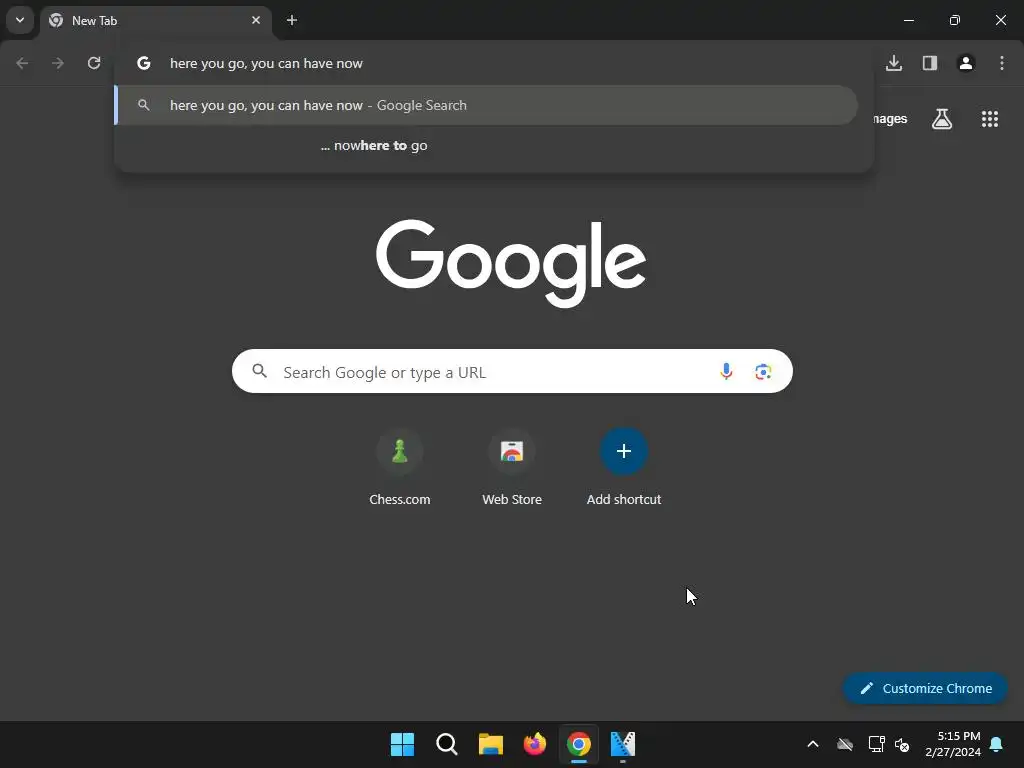
Task: Open notifications bell icon
Action: point(997,744)
